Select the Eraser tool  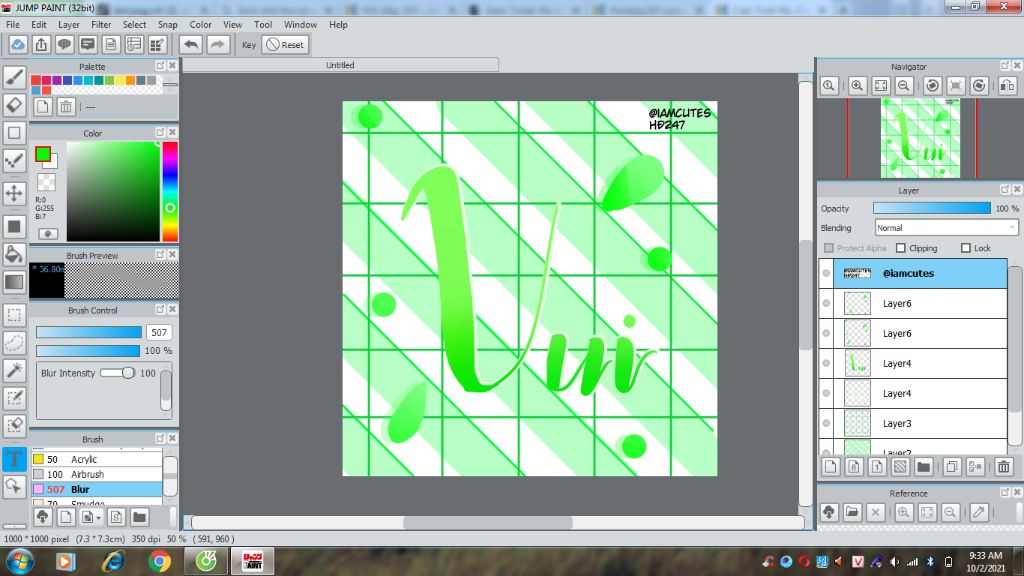14,105
